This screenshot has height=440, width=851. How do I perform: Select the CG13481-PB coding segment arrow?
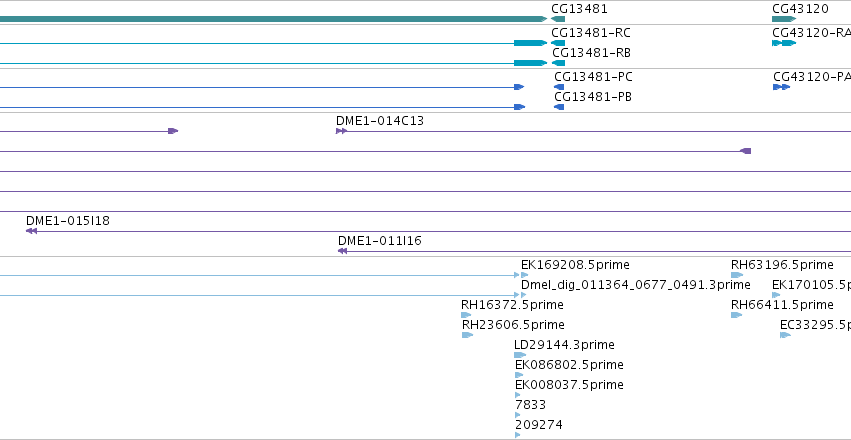click(559, 107)
